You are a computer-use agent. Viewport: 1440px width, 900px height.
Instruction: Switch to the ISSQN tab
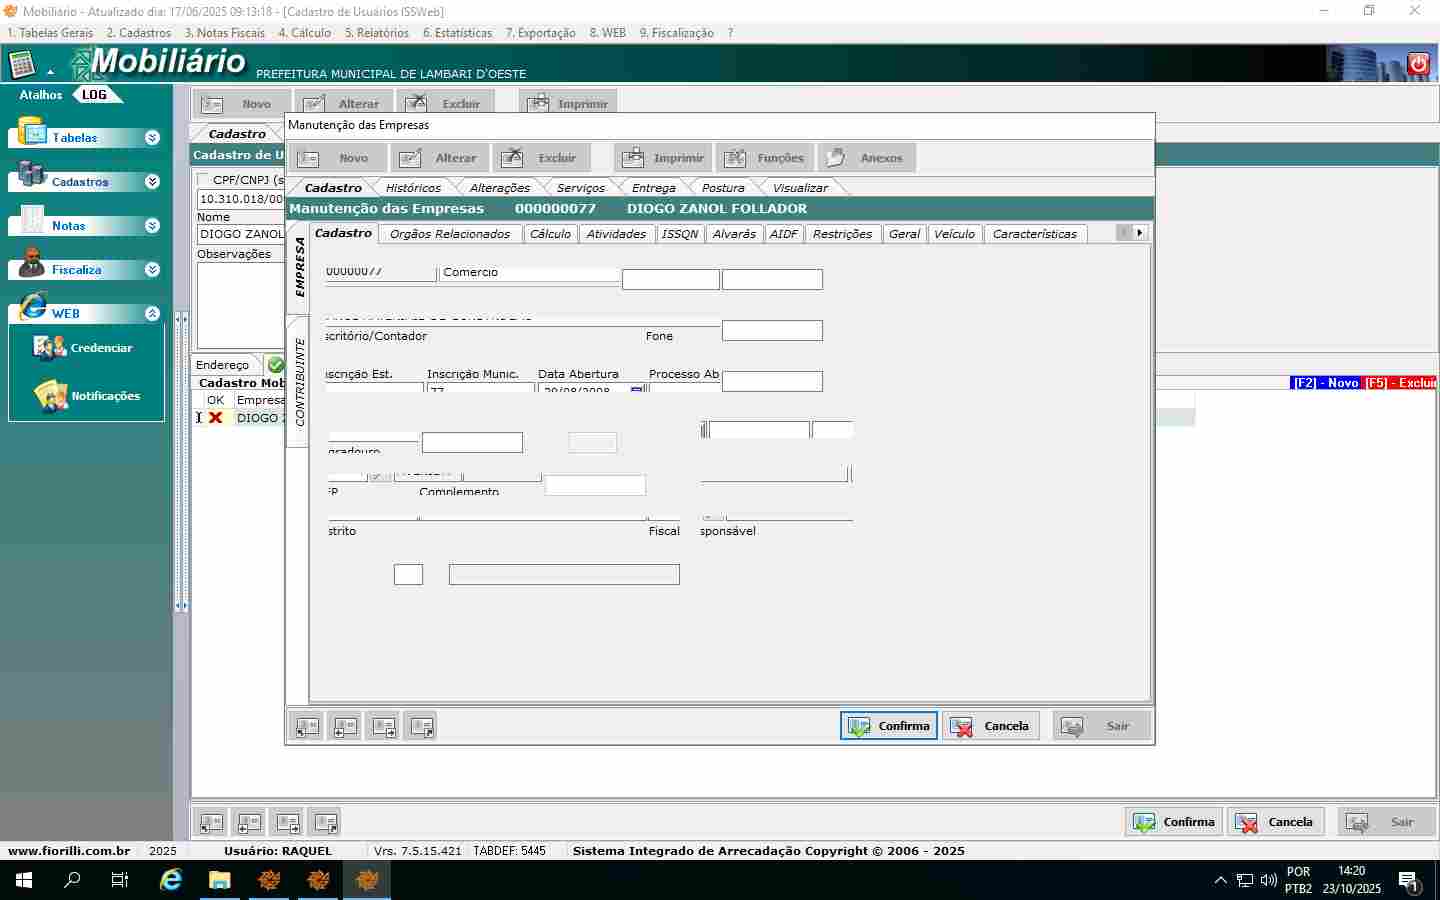coord(680,234)
